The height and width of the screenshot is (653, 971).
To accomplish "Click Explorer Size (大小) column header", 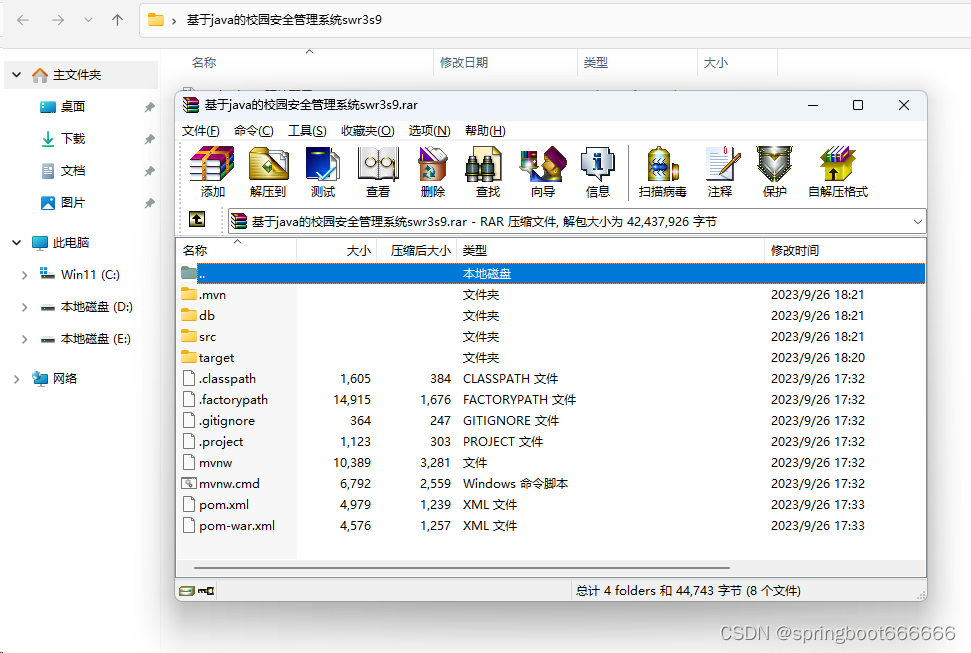I will click(737, 63).
